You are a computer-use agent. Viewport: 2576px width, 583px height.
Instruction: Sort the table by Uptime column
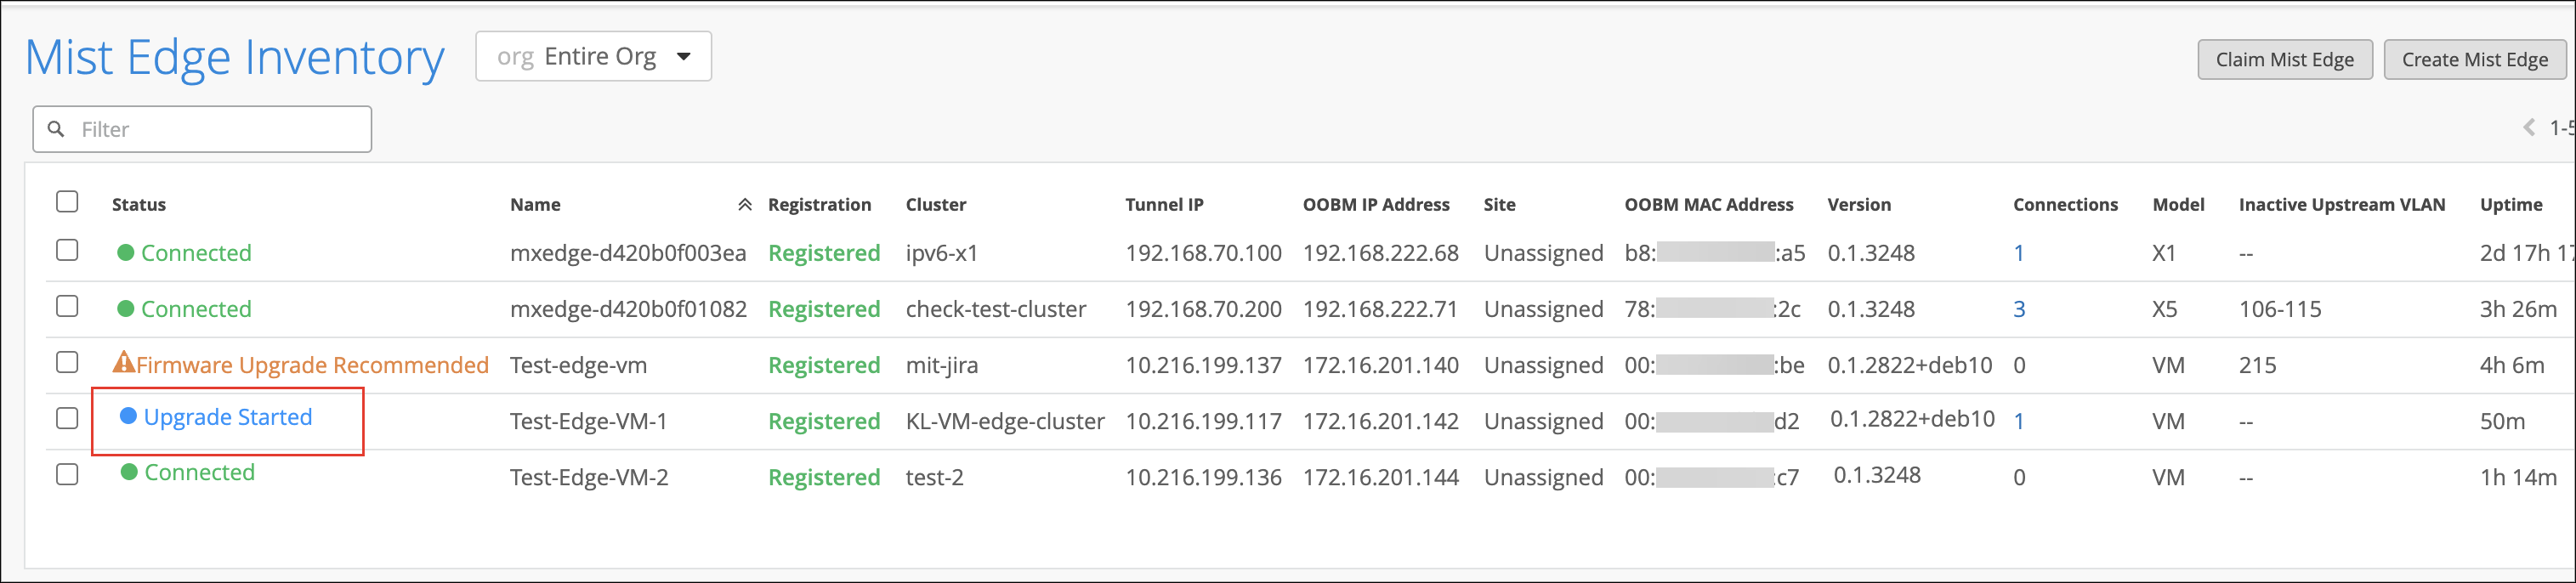tap(2510, 205)
